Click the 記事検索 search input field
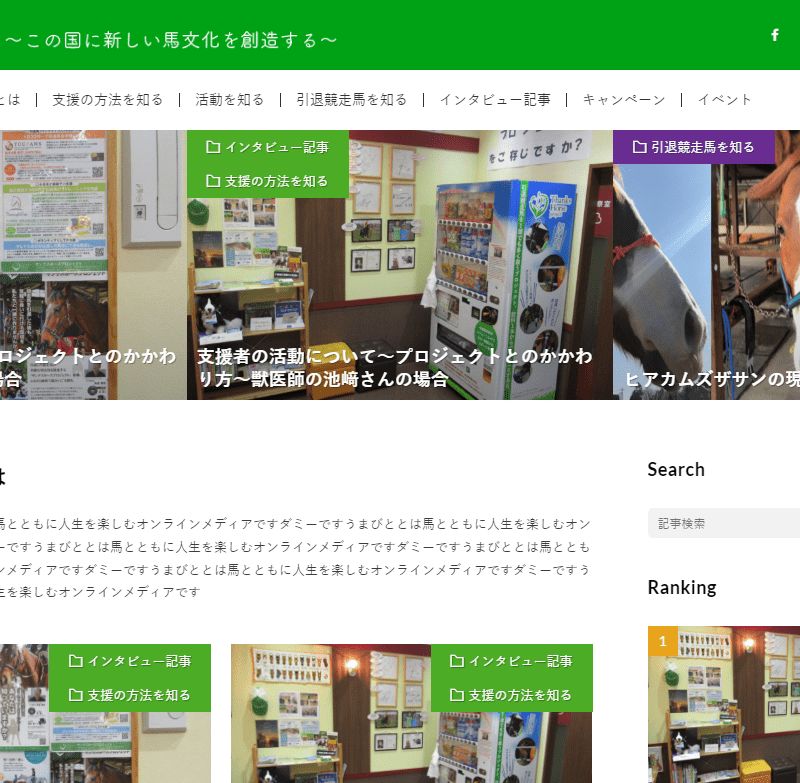The height and width of the screenshot is (783, 800). (725, 523)
